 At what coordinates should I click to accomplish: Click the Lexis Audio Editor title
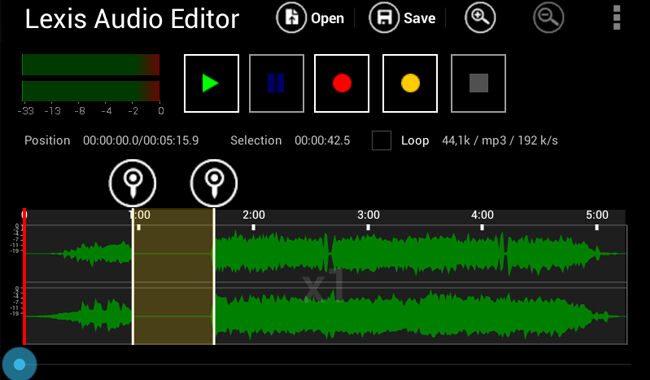132,19
